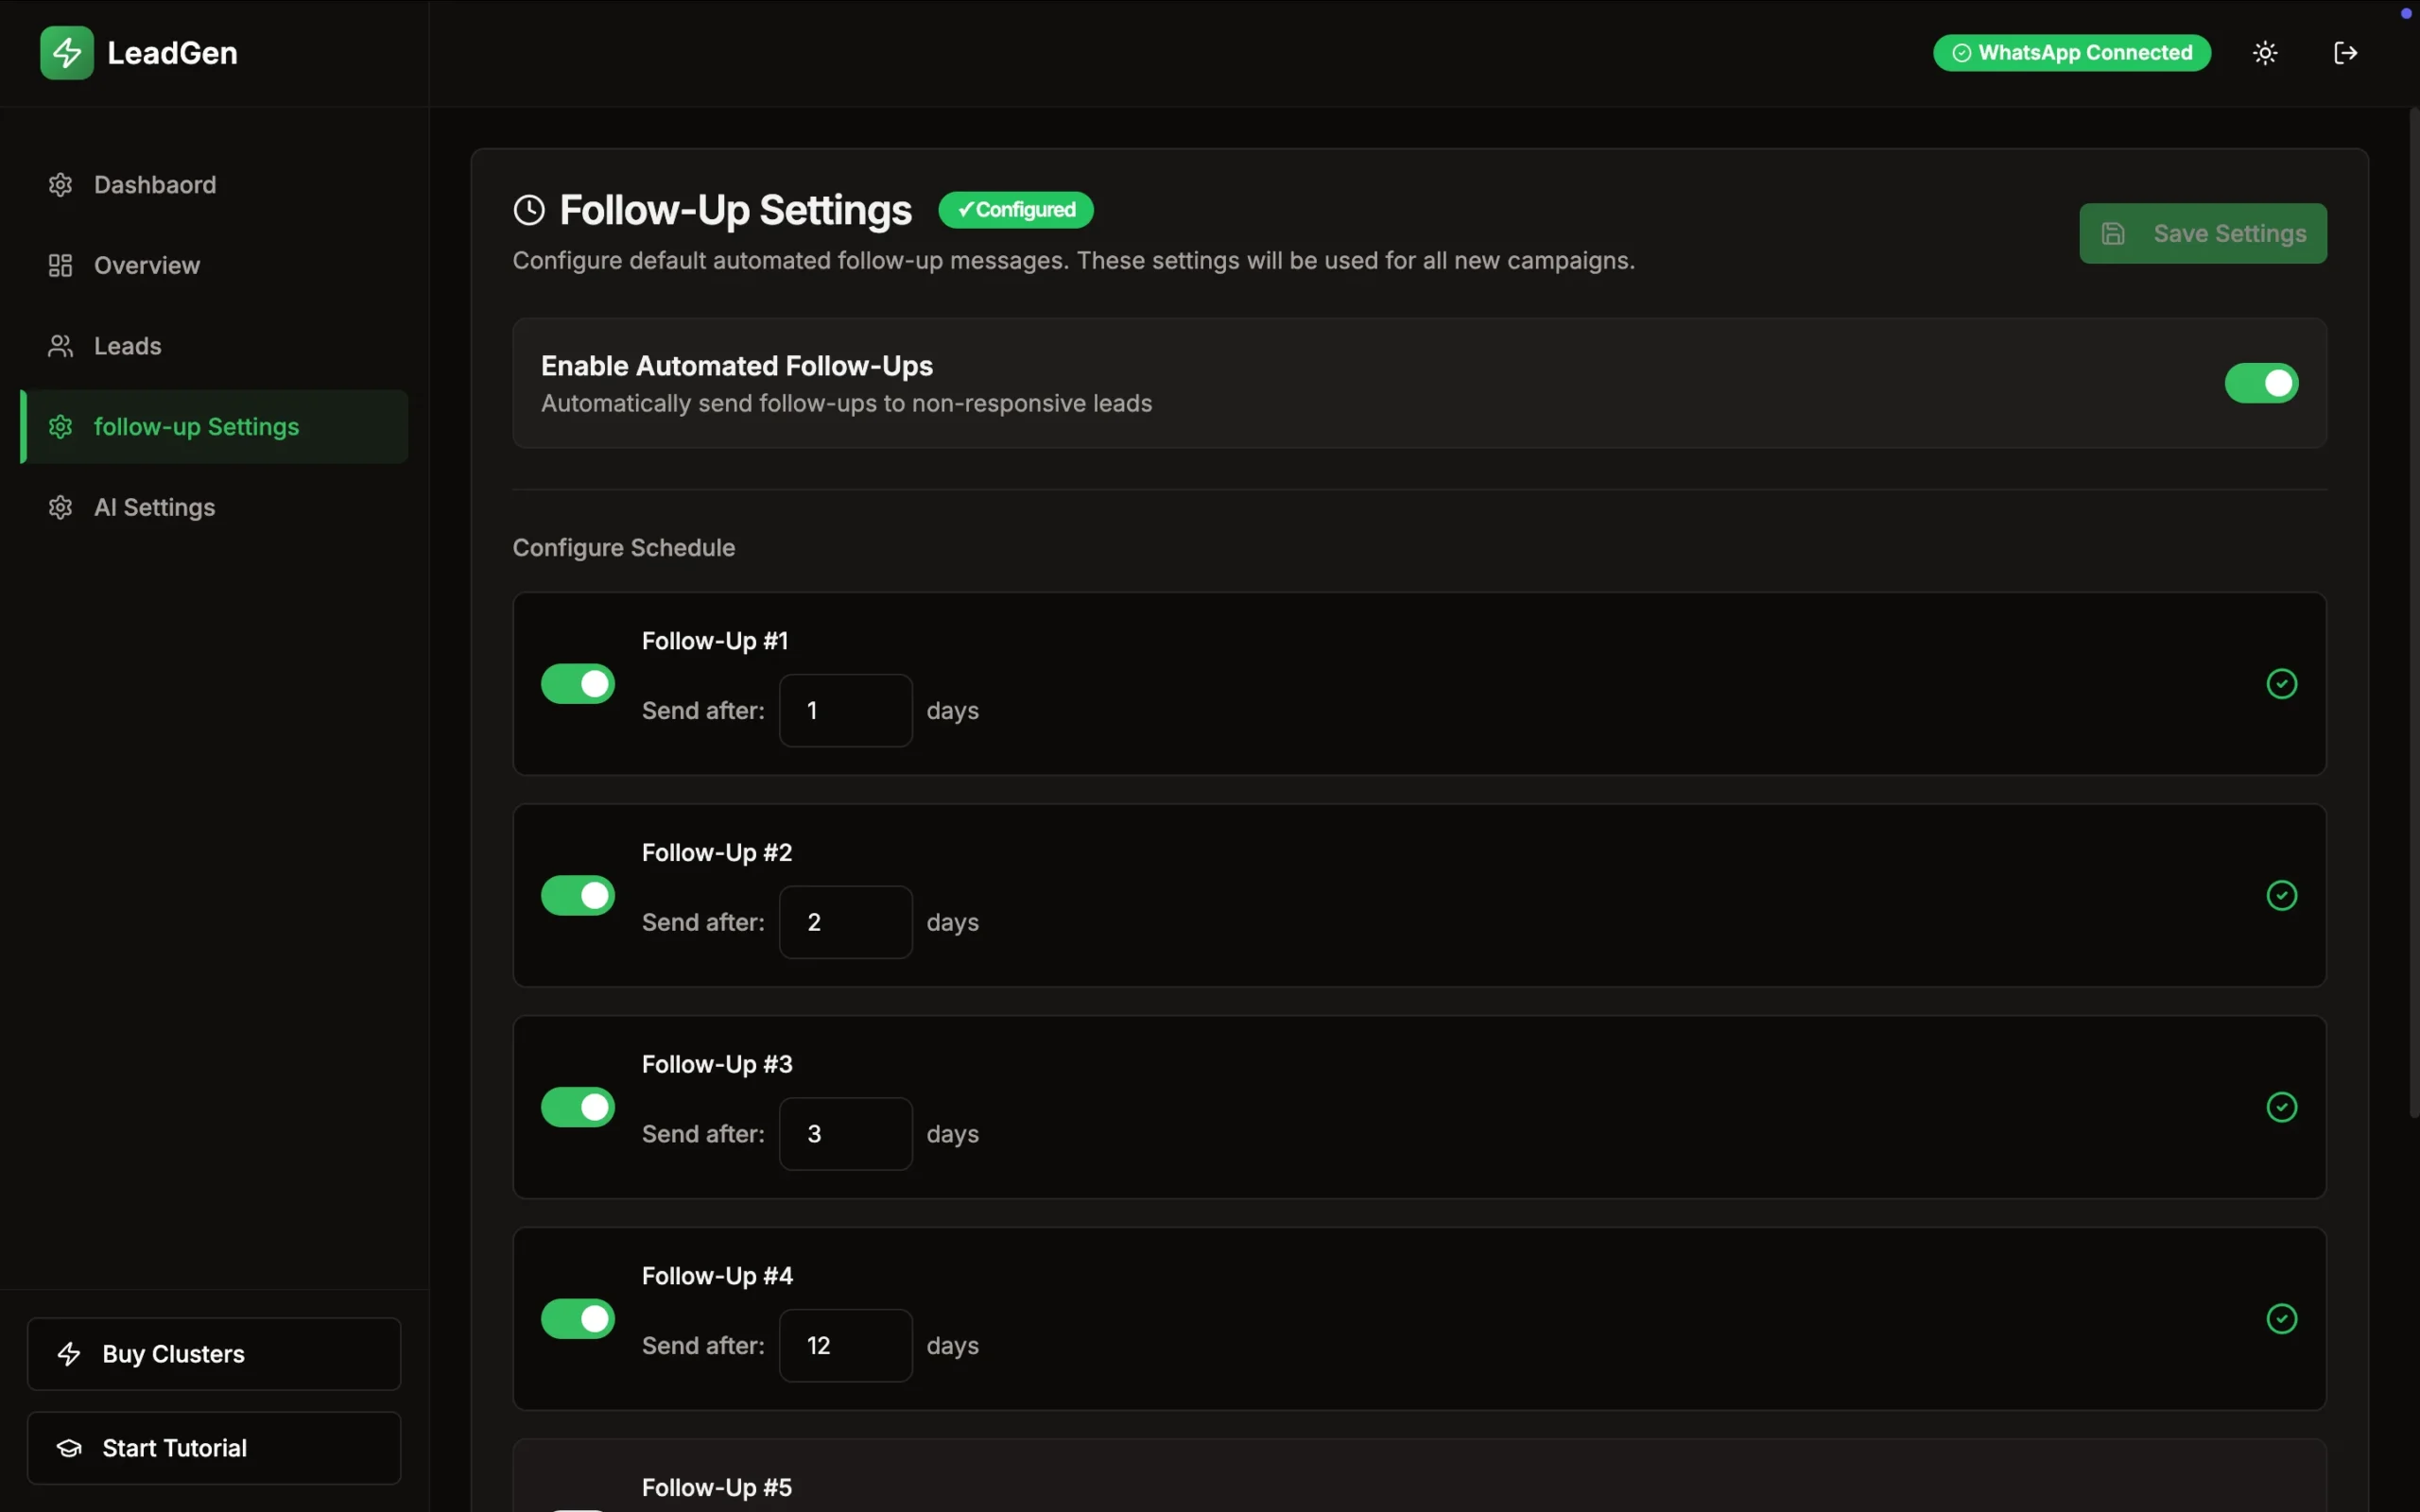Click the Buy Clusters button
The height and width of the screenshot is (1512, 2420).
pos(214,1354)
